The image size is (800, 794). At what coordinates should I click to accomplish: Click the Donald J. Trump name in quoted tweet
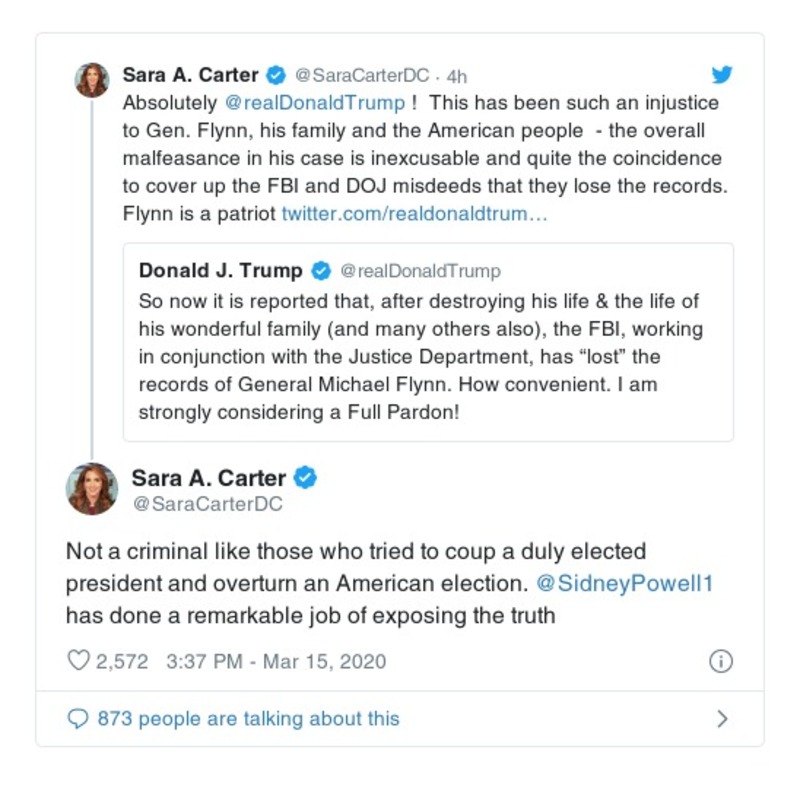point(220,271)
